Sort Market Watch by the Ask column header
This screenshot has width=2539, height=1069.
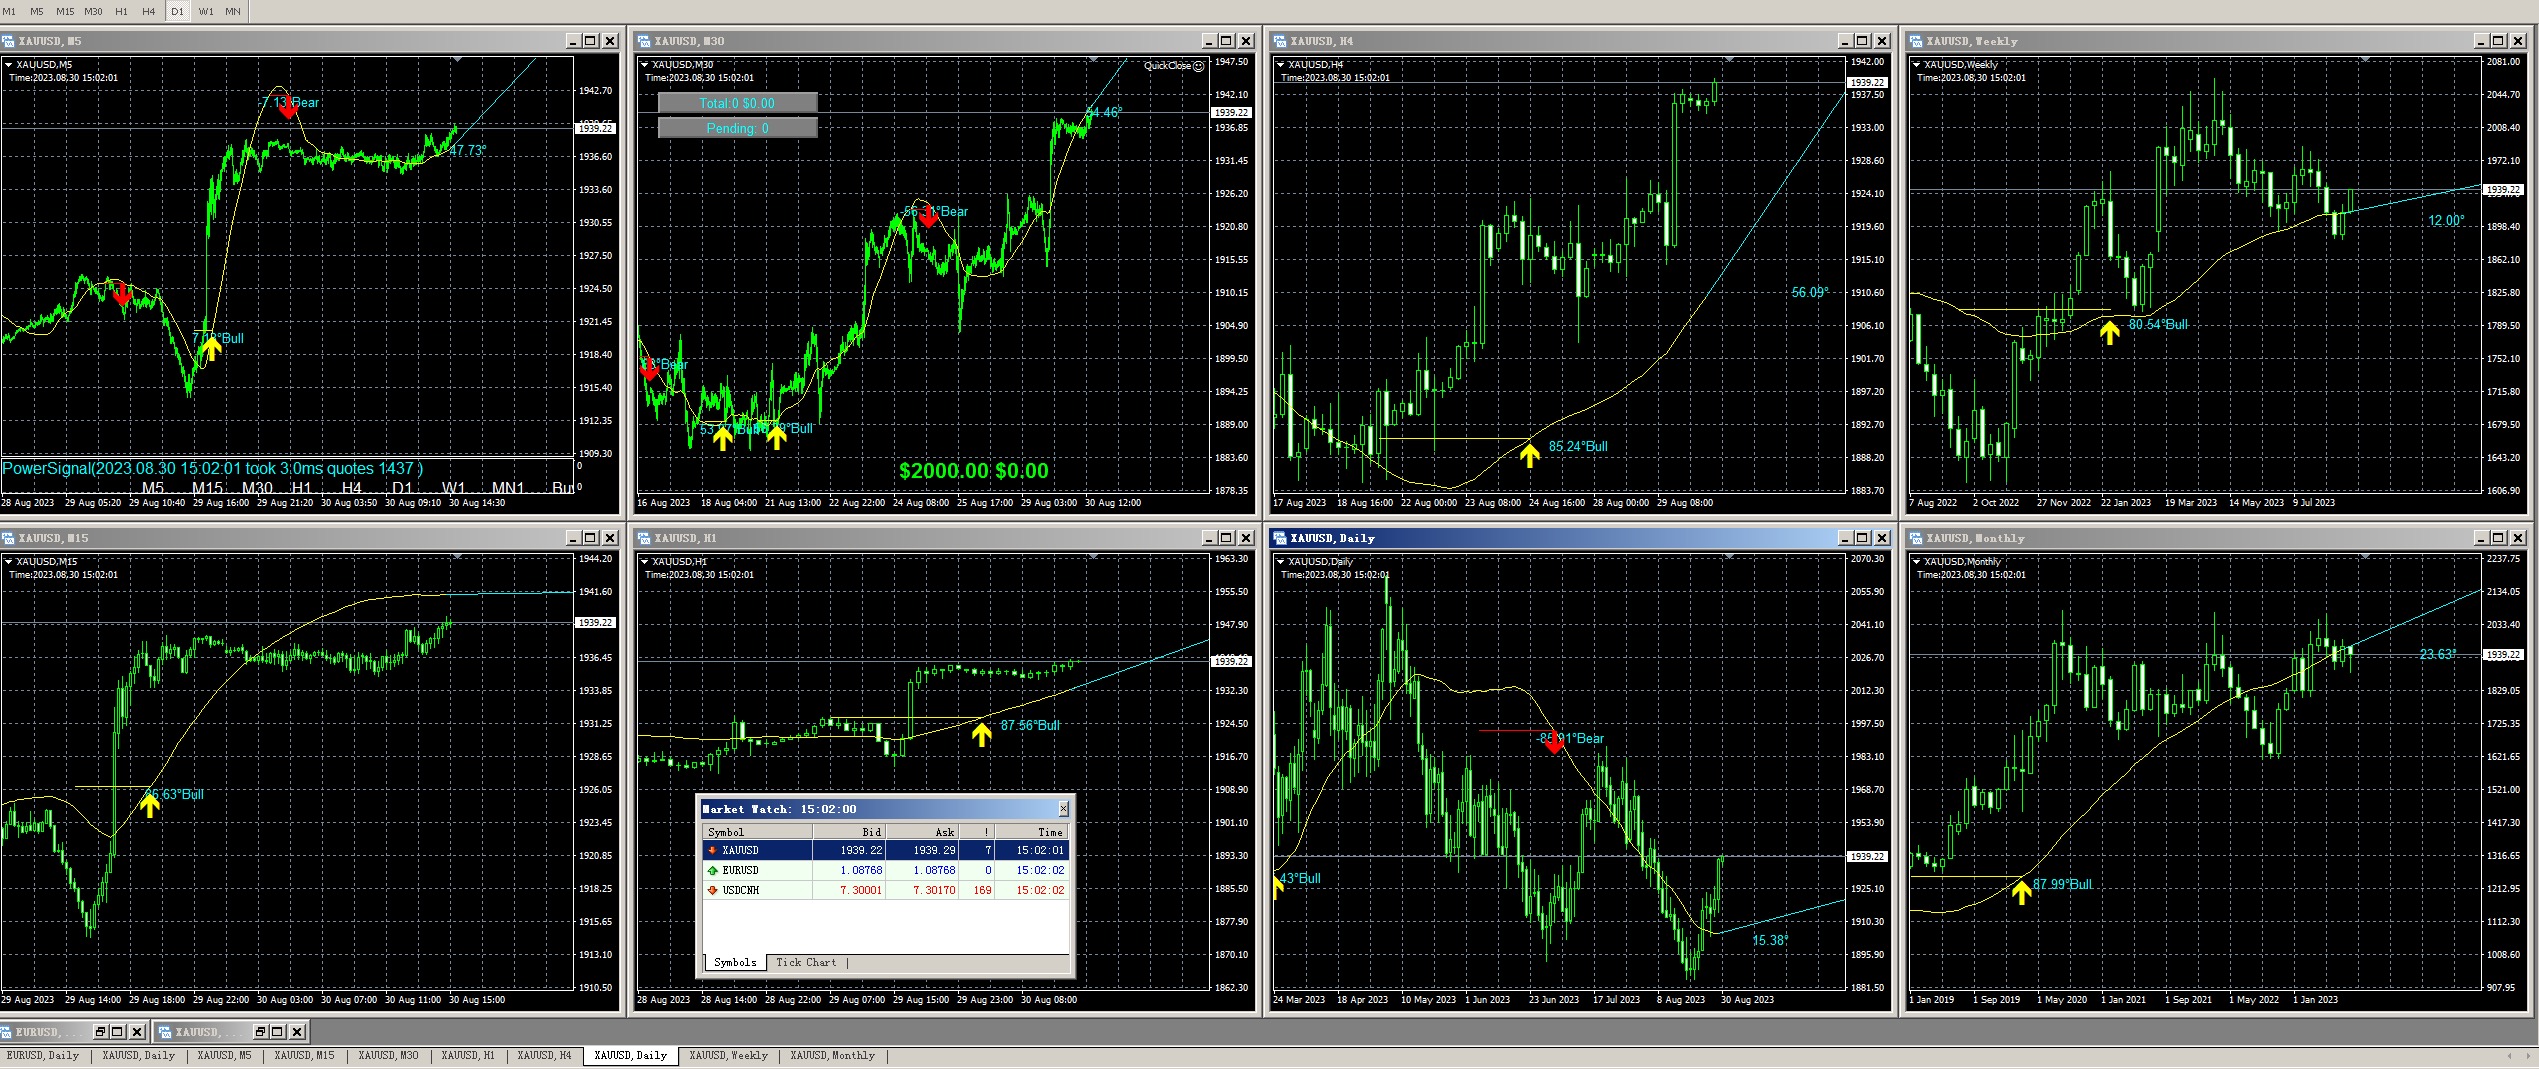pos(922,832)
